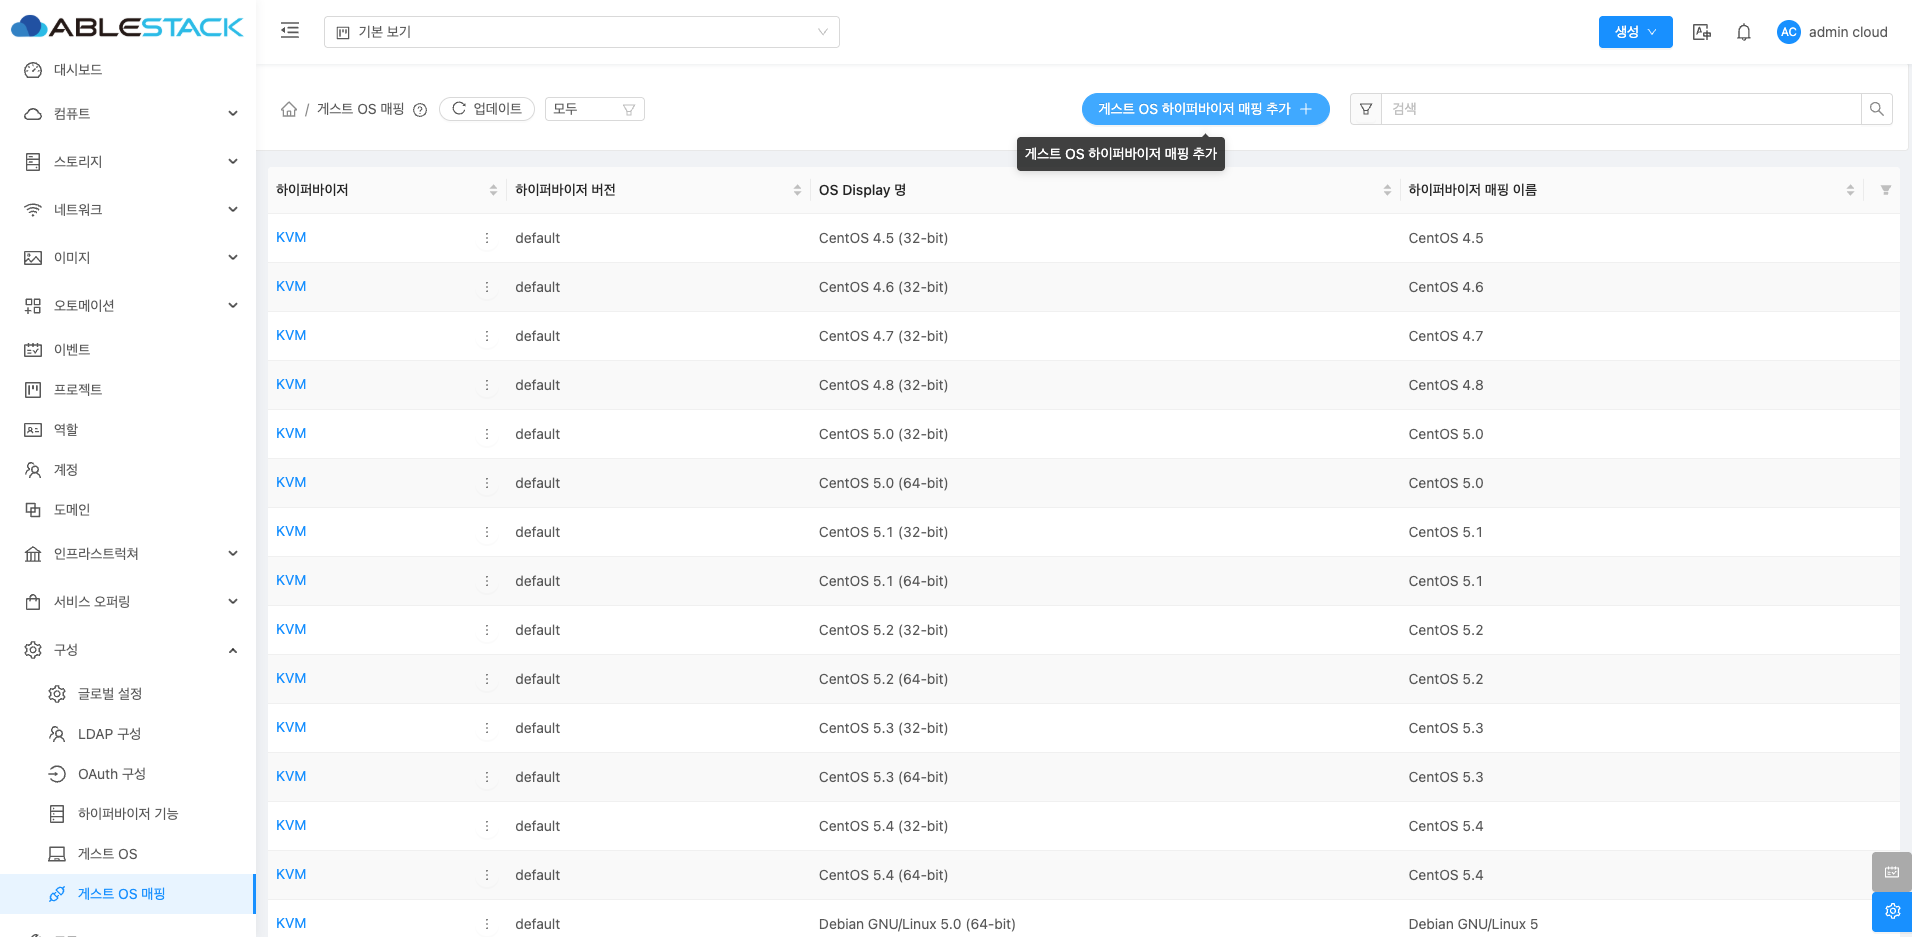Viewport: 1912px width, 937px height.
Task: Open the search filter funnel icon
Action: click(1366, 109)
